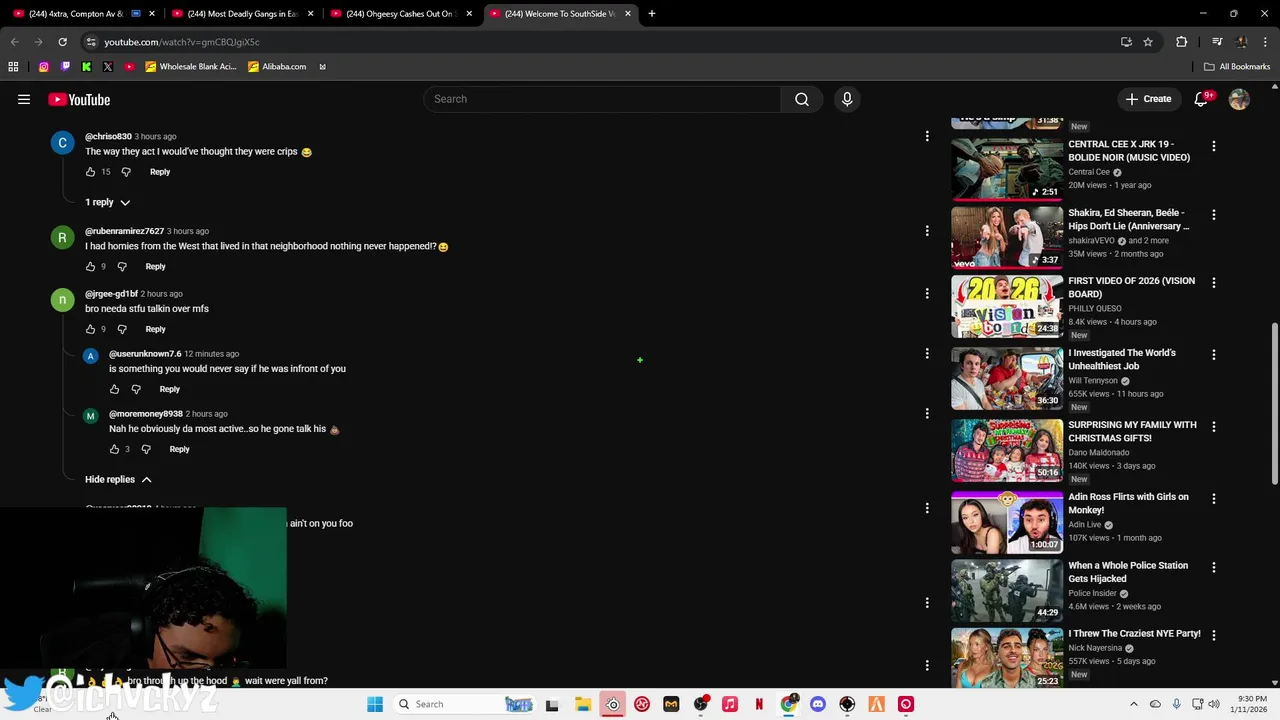Screen dimensions: 1280x720
Task: Activate voice search microphone
Action: [x=847, y=99]
